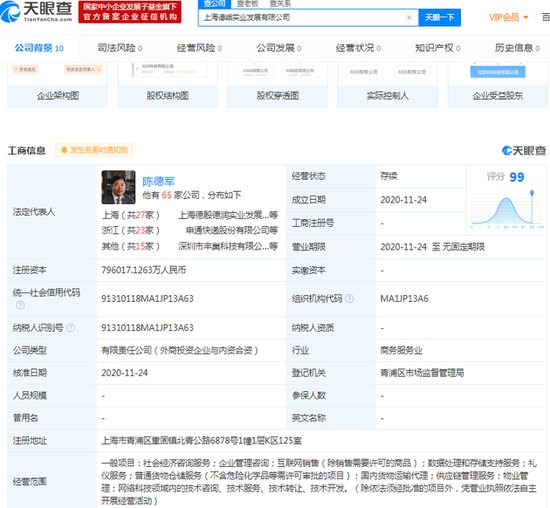Click the 65 companies count link
The image size is (550, 508).
coord(167,195)
